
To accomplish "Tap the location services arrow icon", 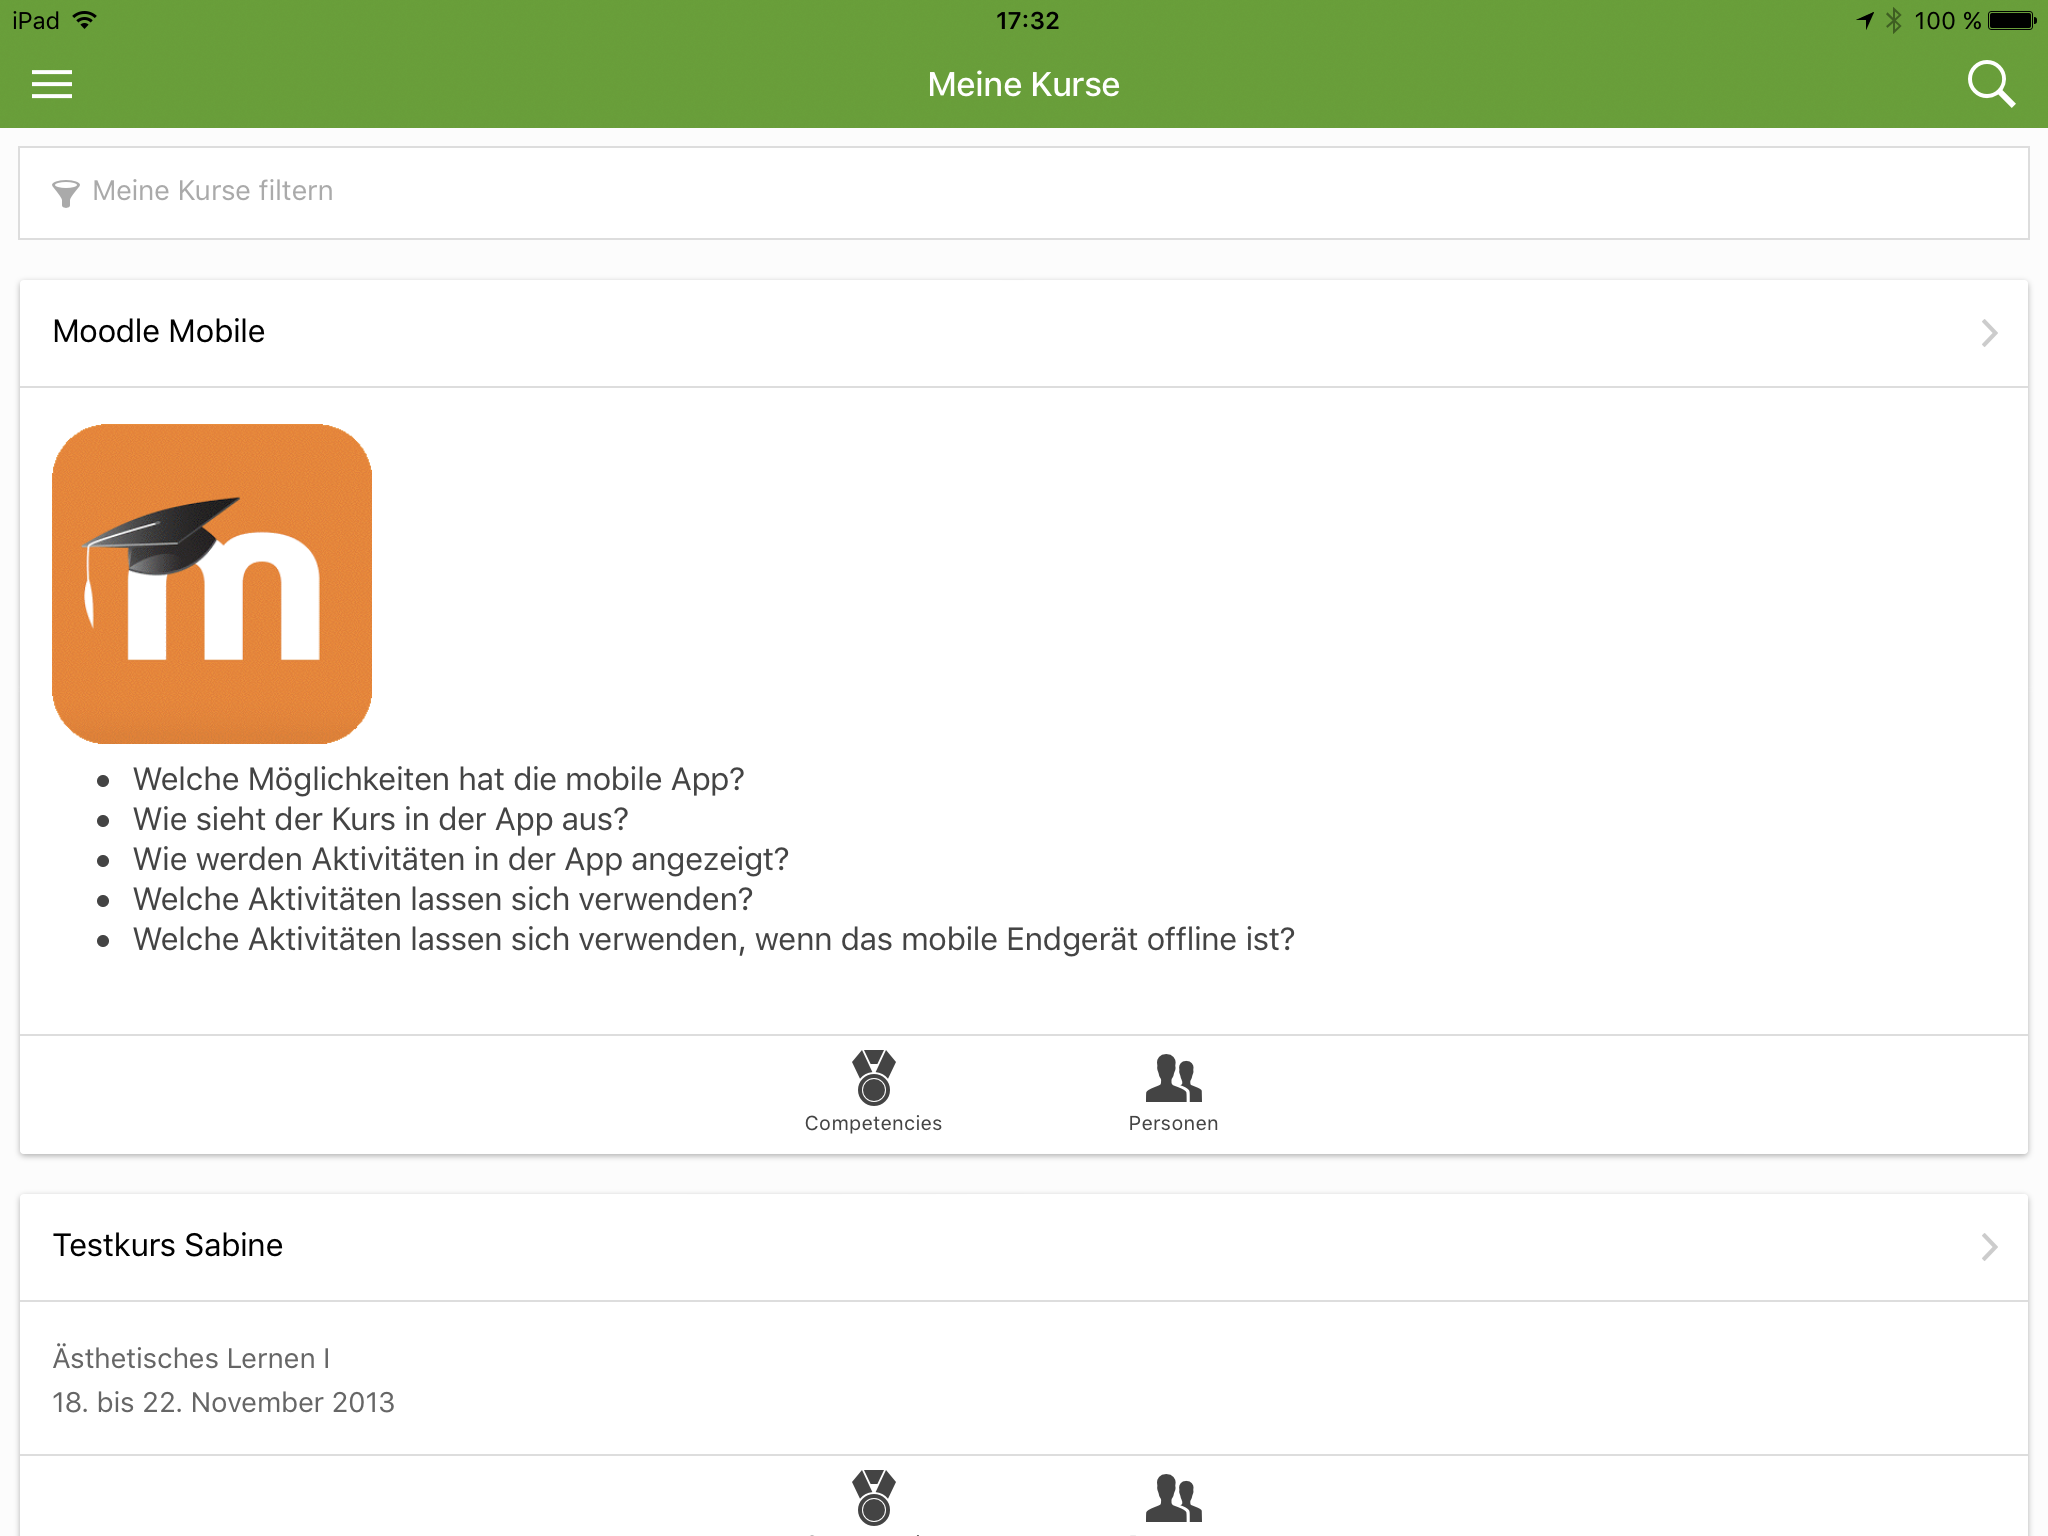I will (1865, 20).
